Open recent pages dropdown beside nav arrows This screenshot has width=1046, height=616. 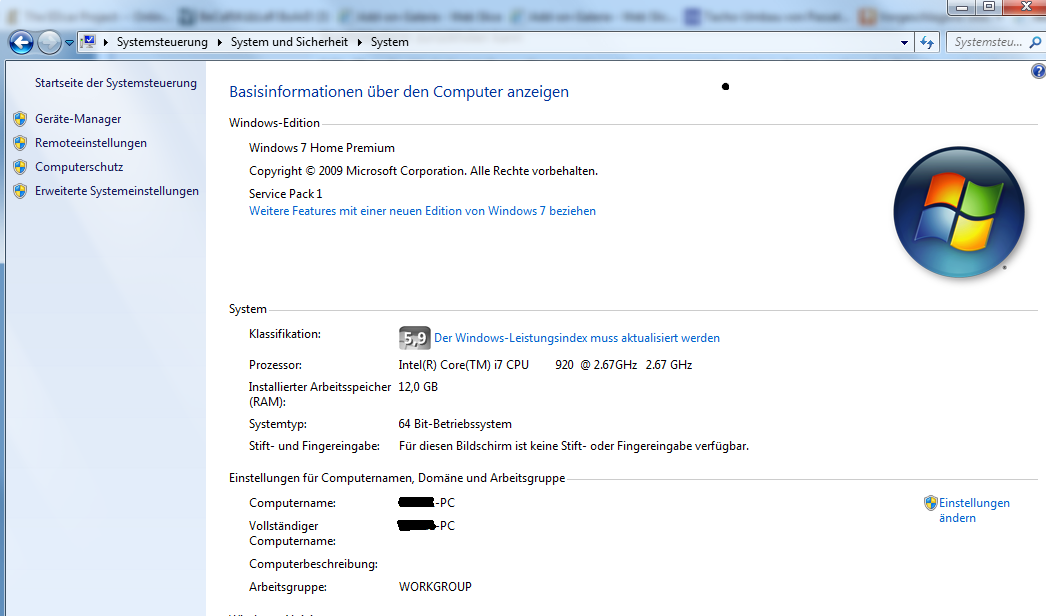(x=69, y=43)
